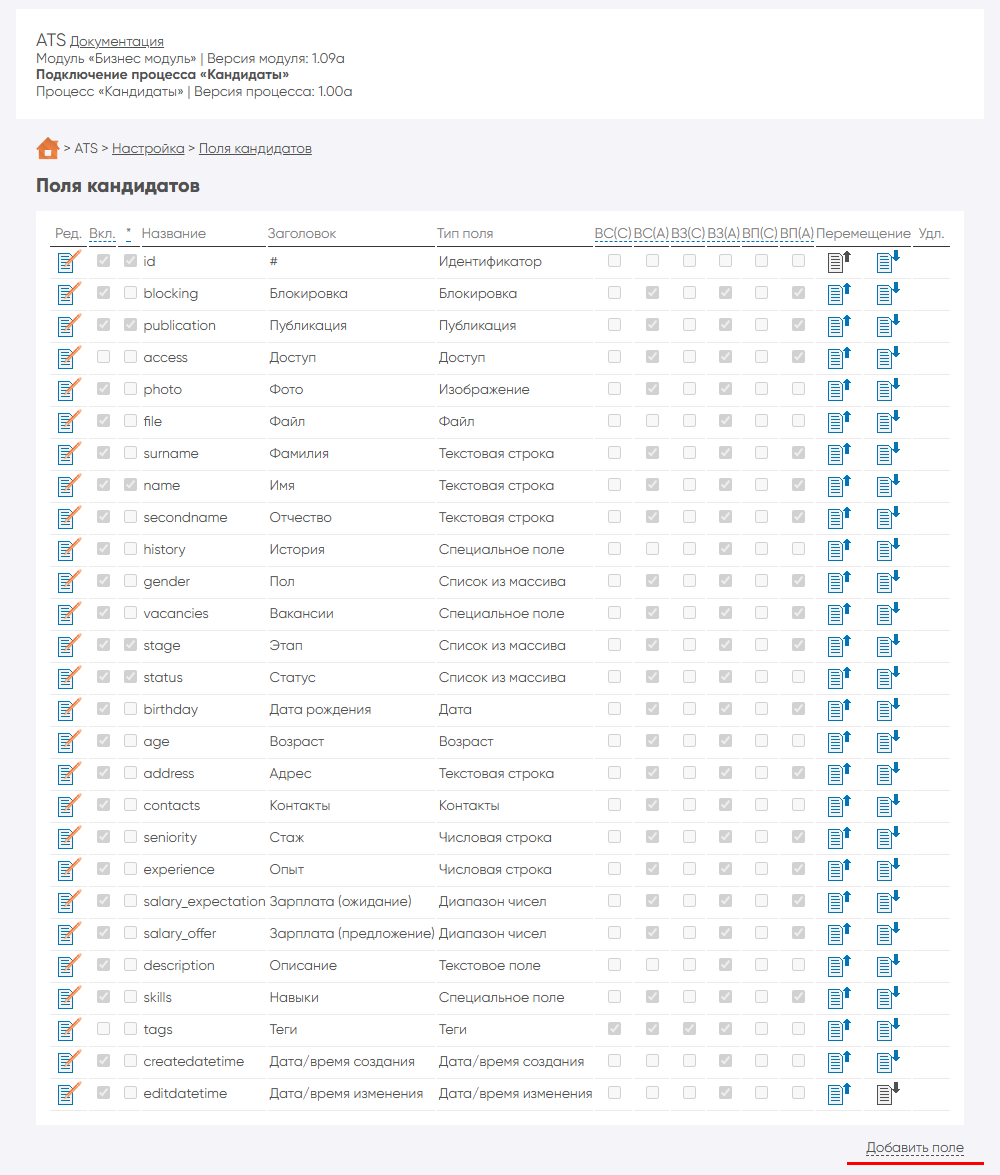Viewport: 1000px width, 1175px height.
Task: Edit the photo field row
Action: pyautogui.click(x=68, y=390)
